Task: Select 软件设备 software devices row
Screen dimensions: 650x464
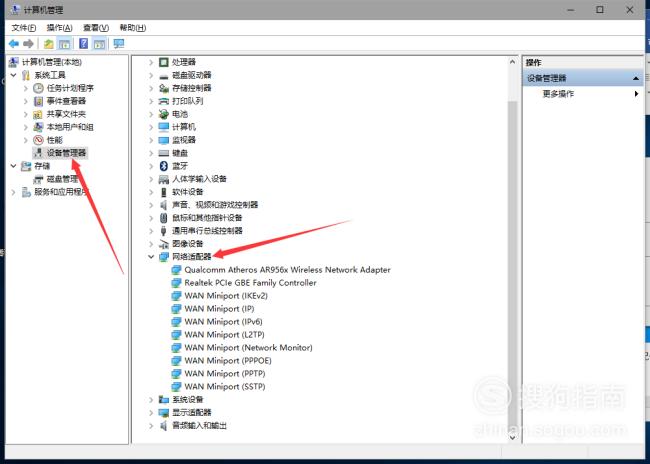Action: coord(187,192)
